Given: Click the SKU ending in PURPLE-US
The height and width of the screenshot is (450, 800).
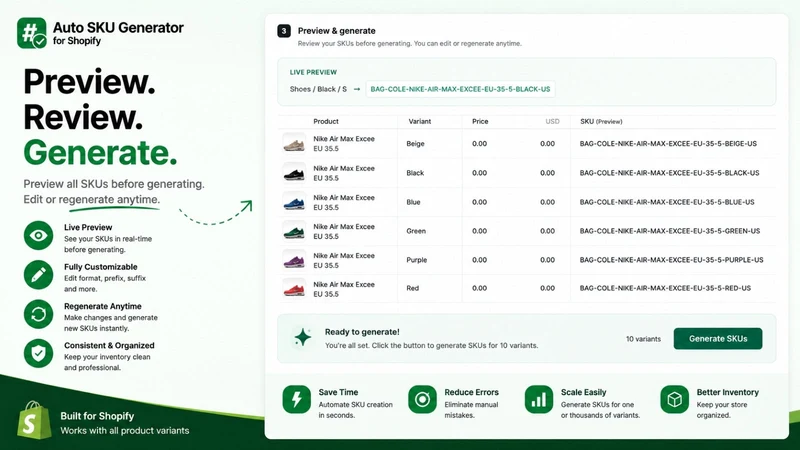Looking at the screenshot, I should pos(671,260).
